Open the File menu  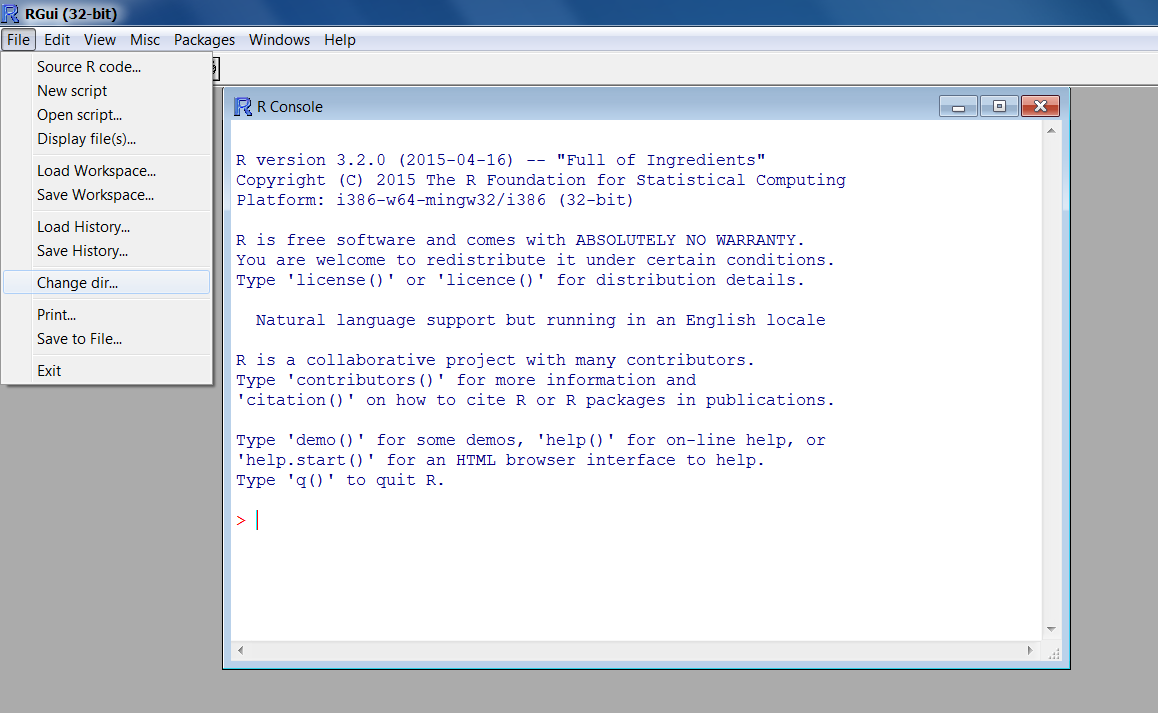pos(18,40)
